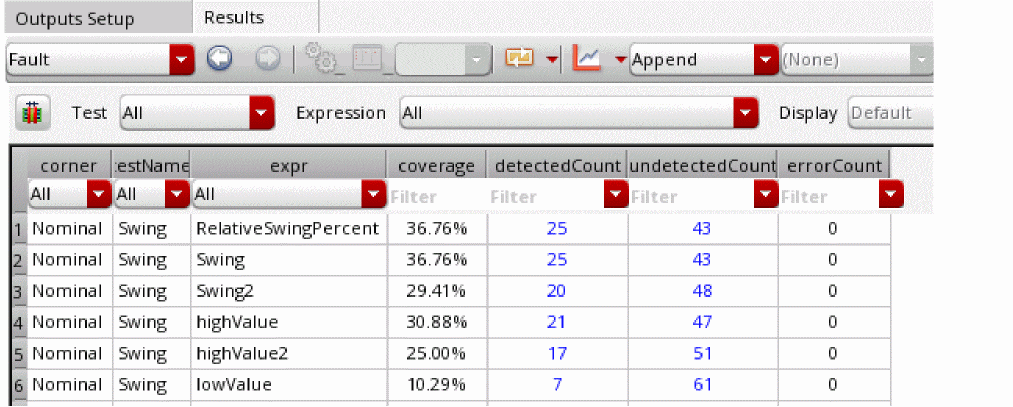
Task: Open the corner column filter dropdown
Action: coord(69,194)
